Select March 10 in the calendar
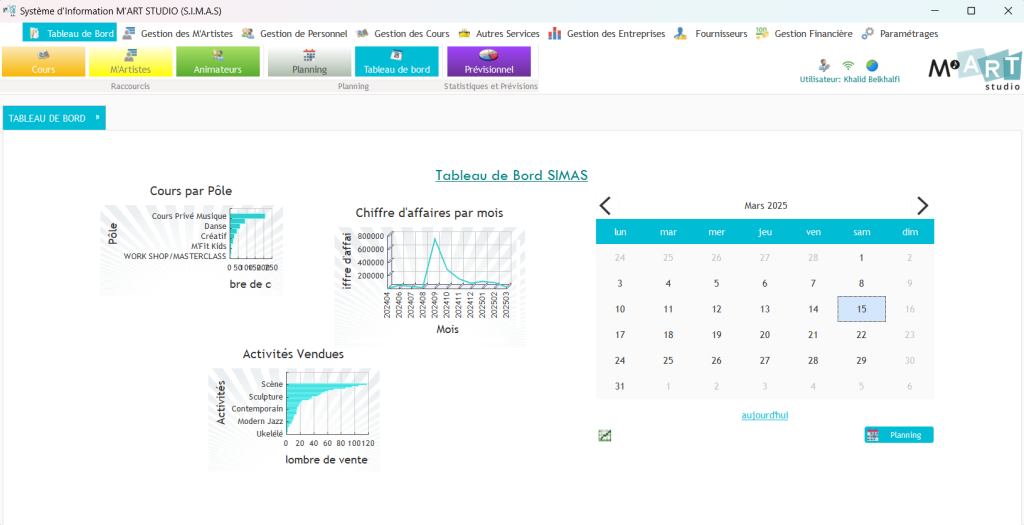Screen dimensions: 1024x525 click(x=620, y=309)
